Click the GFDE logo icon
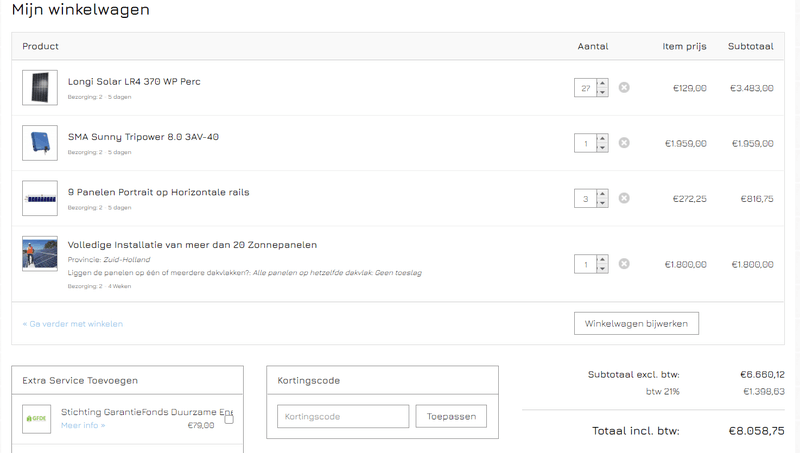 [37, 418]
